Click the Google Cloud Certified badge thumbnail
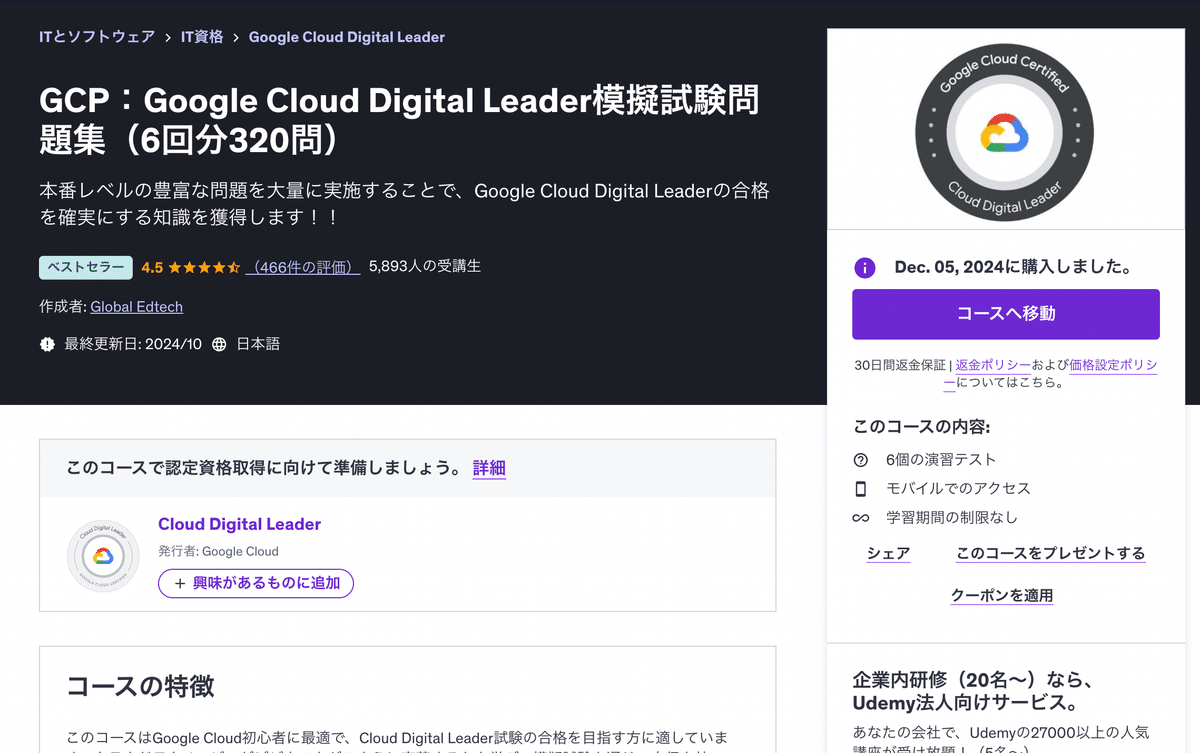Screen dimensions: 1200x753 coord(1004,130)
